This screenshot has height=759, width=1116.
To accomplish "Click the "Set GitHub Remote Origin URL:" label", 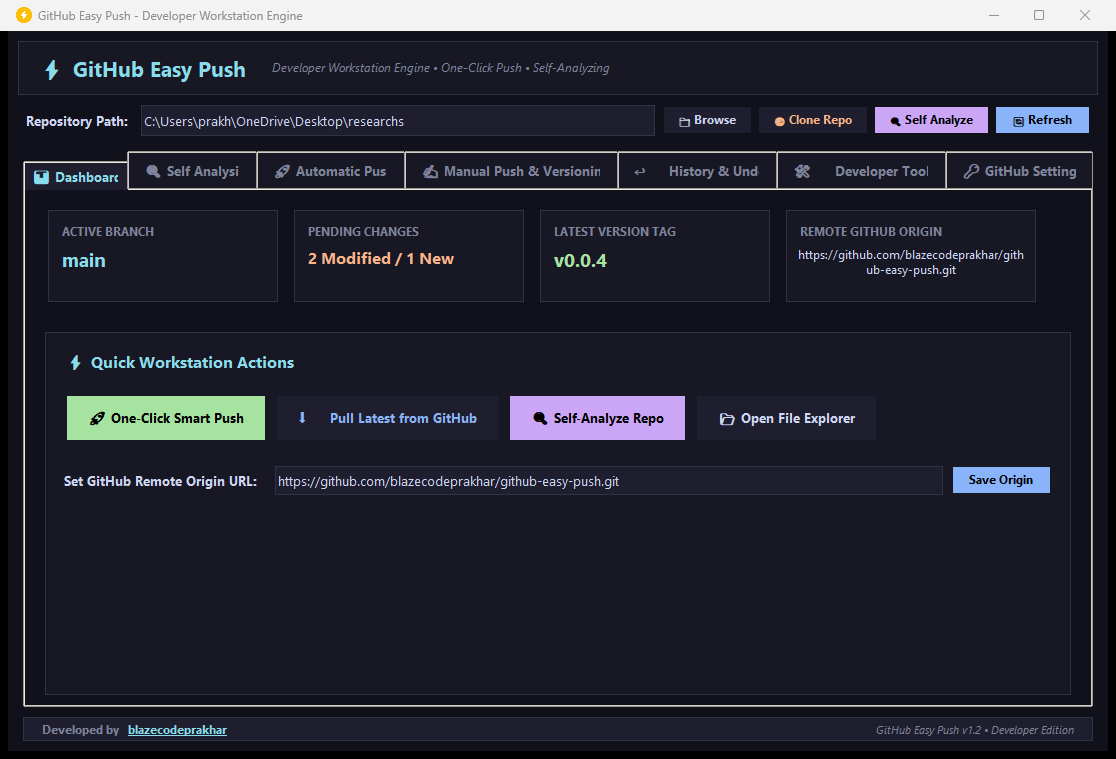I will [x=160, y=481].
